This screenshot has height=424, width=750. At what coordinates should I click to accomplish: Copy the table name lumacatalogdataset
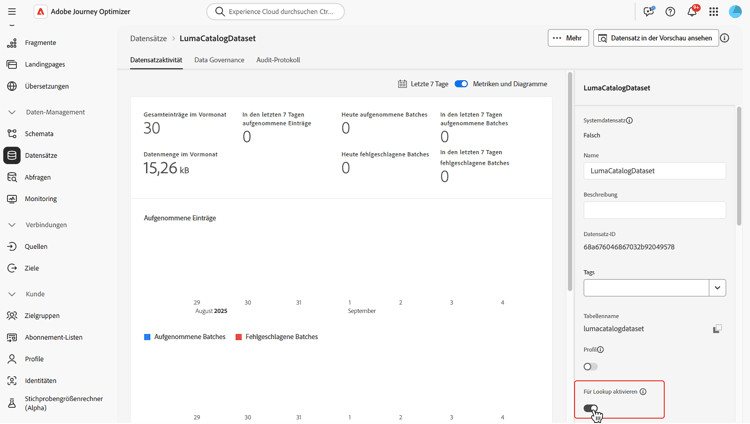(717, 329)
